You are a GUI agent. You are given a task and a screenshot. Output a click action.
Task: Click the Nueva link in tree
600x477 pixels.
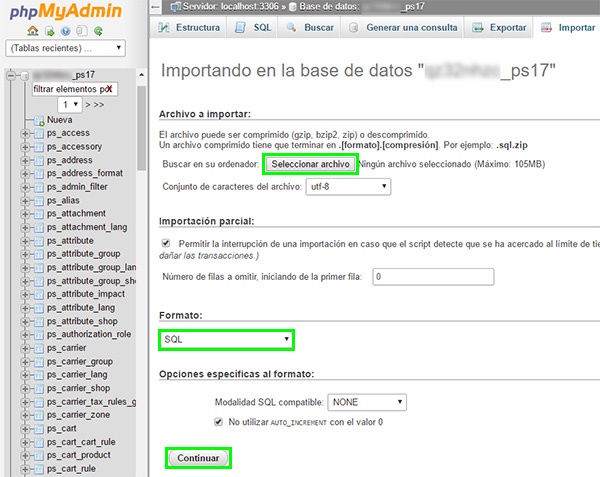(59, 120)
